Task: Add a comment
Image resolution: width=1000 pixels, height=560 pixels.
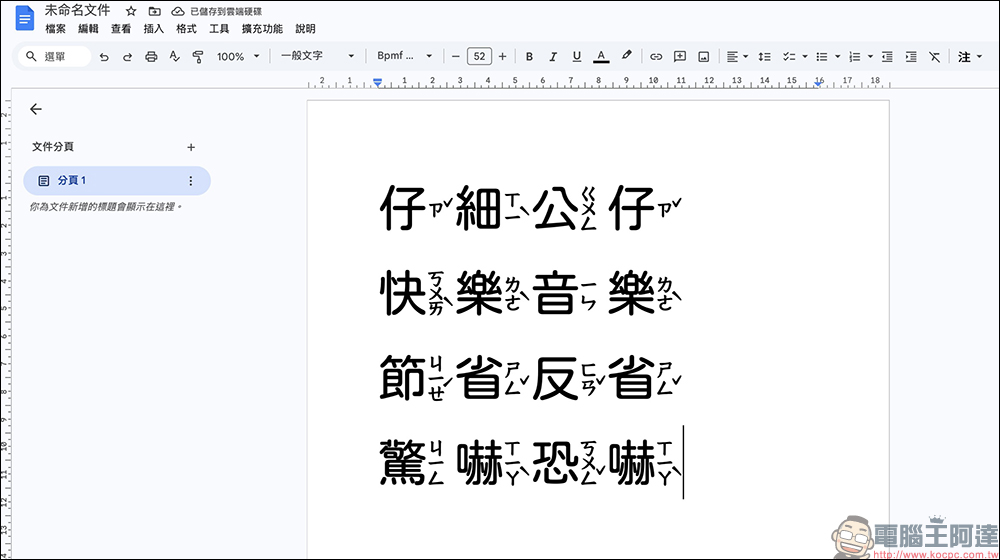Action: tap(680, 57)
